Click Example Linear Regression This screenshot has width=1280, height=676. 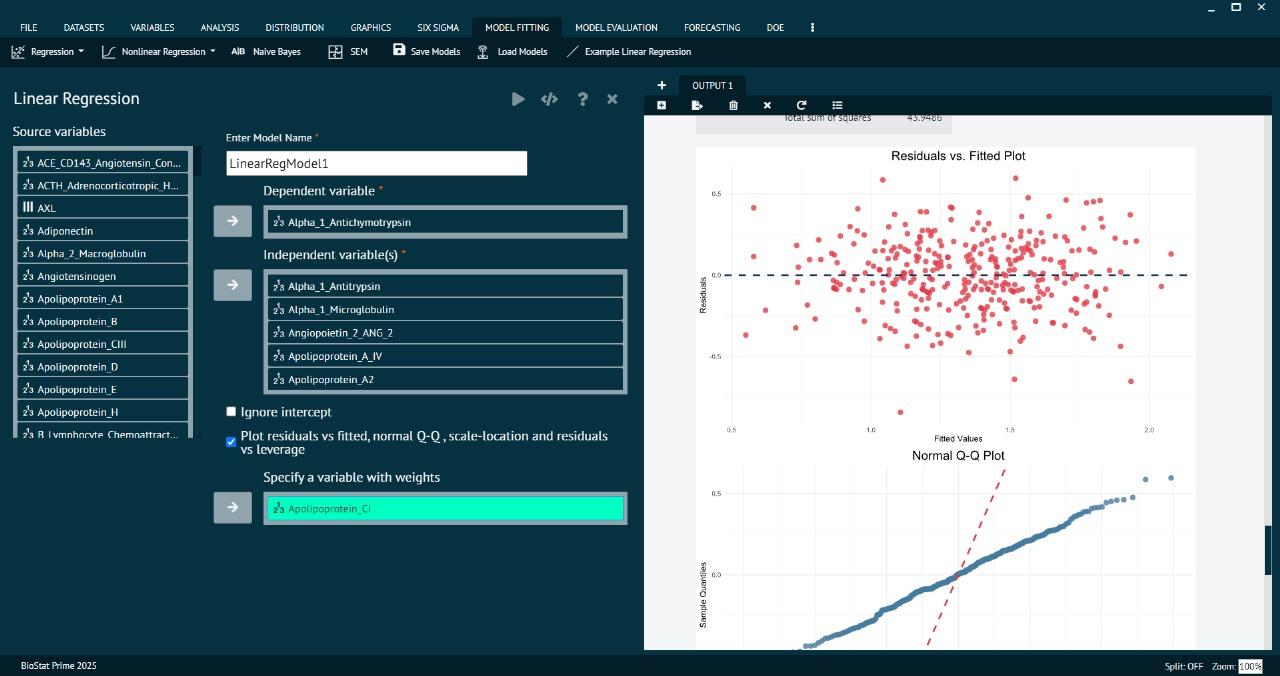pos(630,51)
